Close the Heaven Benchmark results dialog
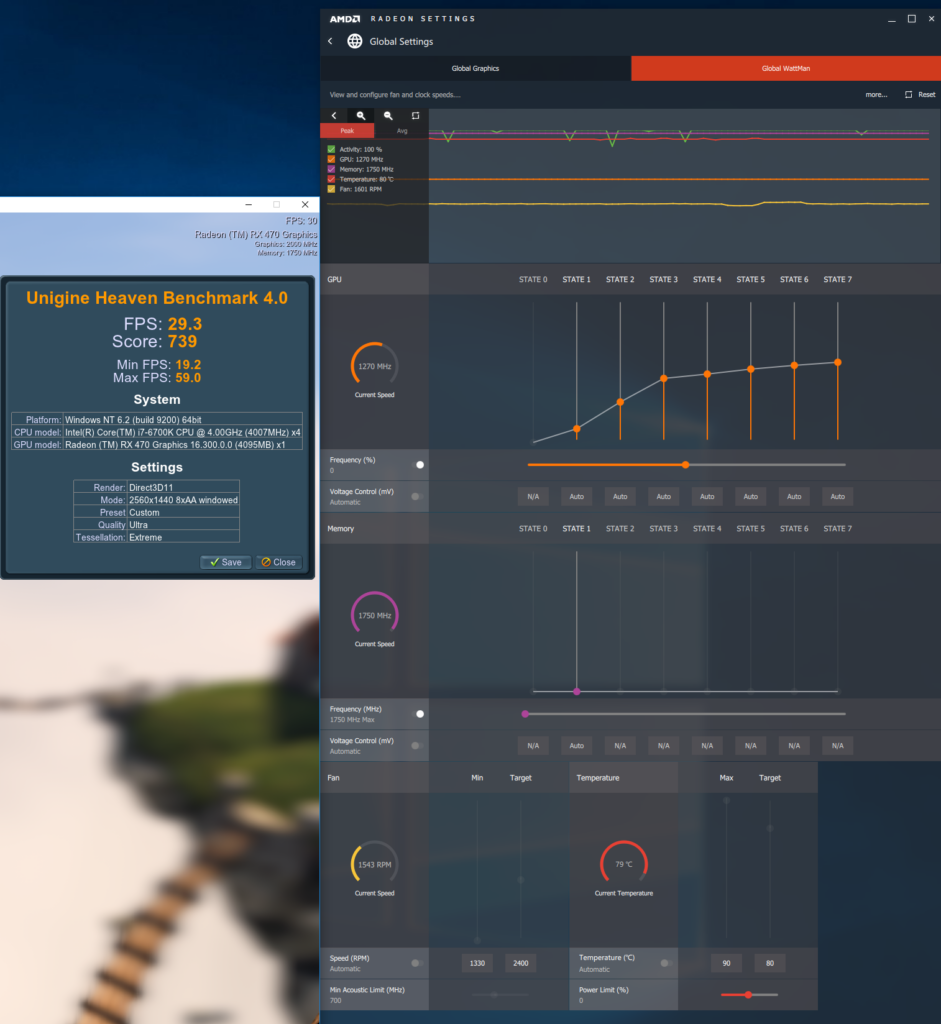The image size is (941, 1024). 279,562
